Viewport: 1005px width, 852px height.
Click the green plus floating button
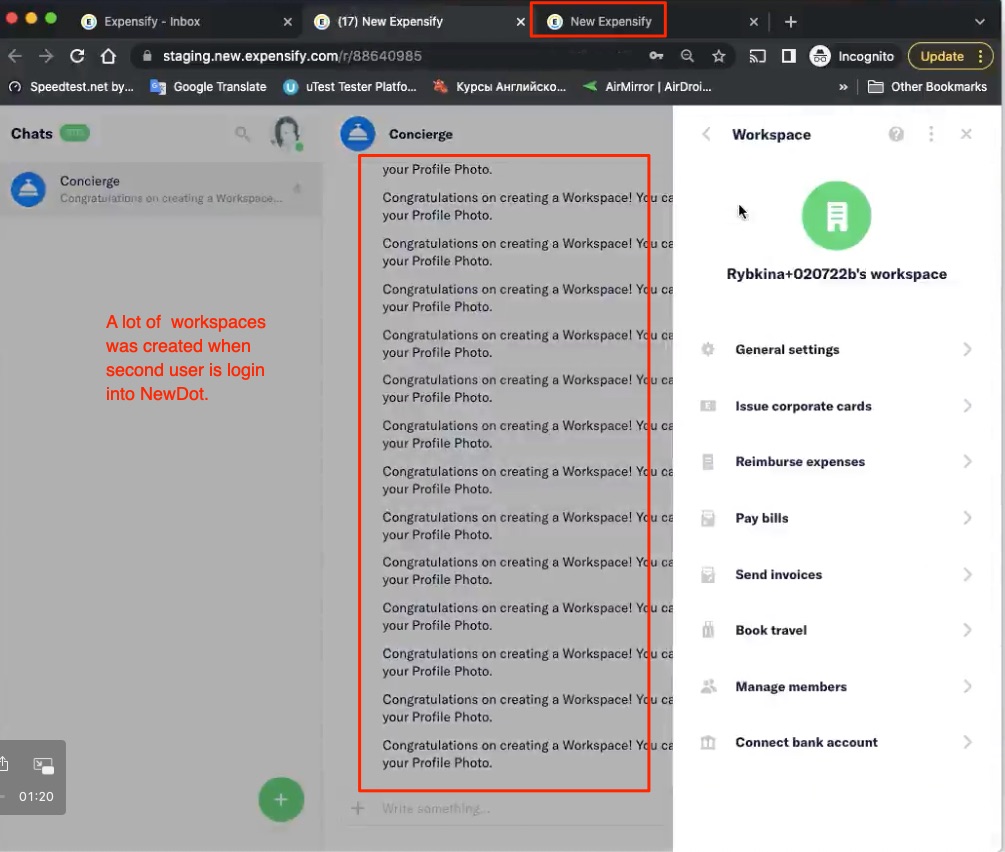point(281,799)
